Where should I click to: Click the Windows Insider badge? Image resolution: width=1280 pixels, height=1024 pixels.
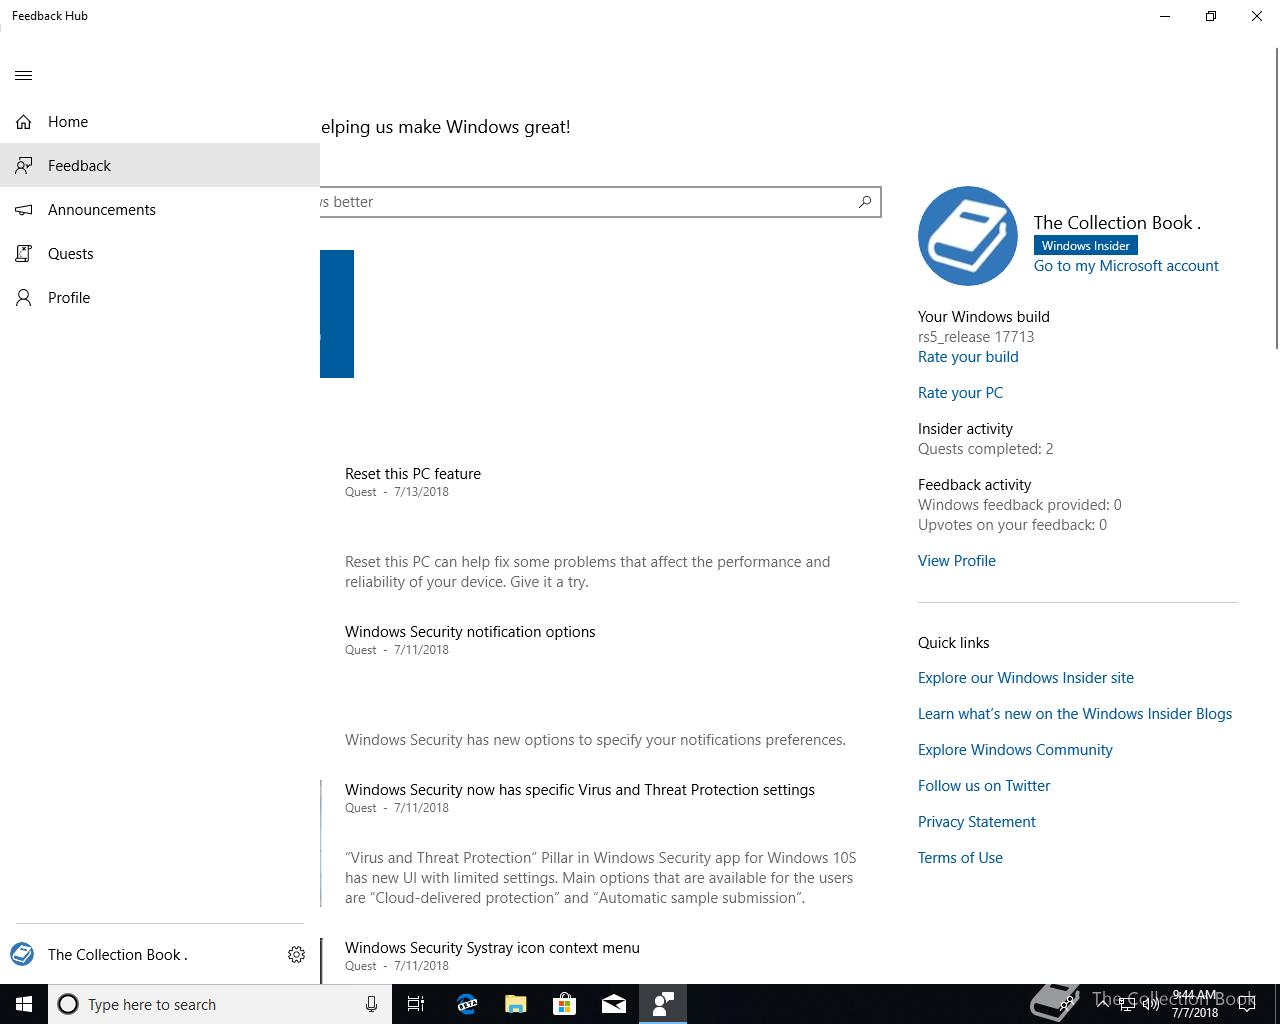pyautogui.click(x=1085, y=245)
